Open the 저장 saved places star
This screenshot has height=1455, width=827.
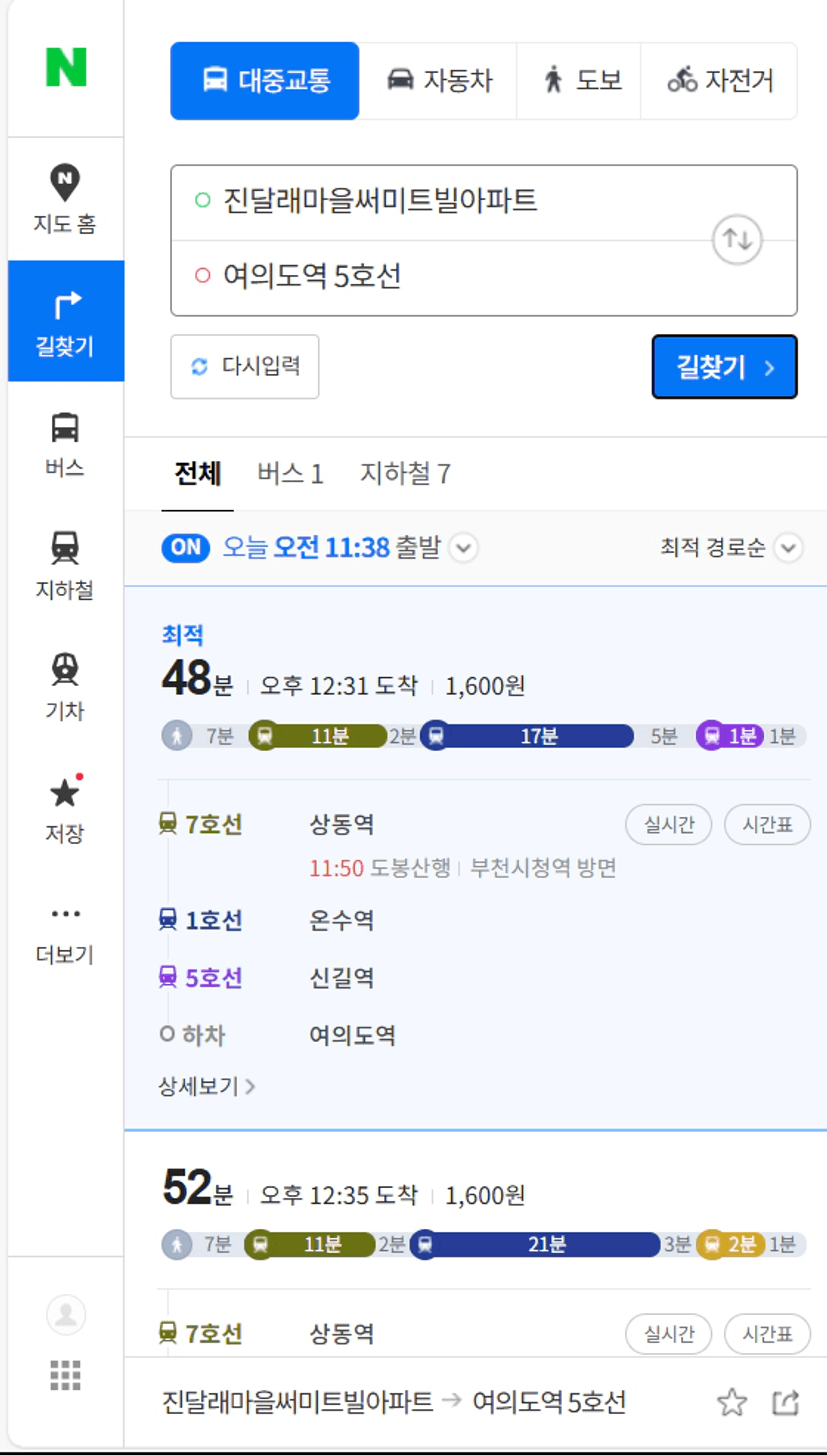point(65,809)
